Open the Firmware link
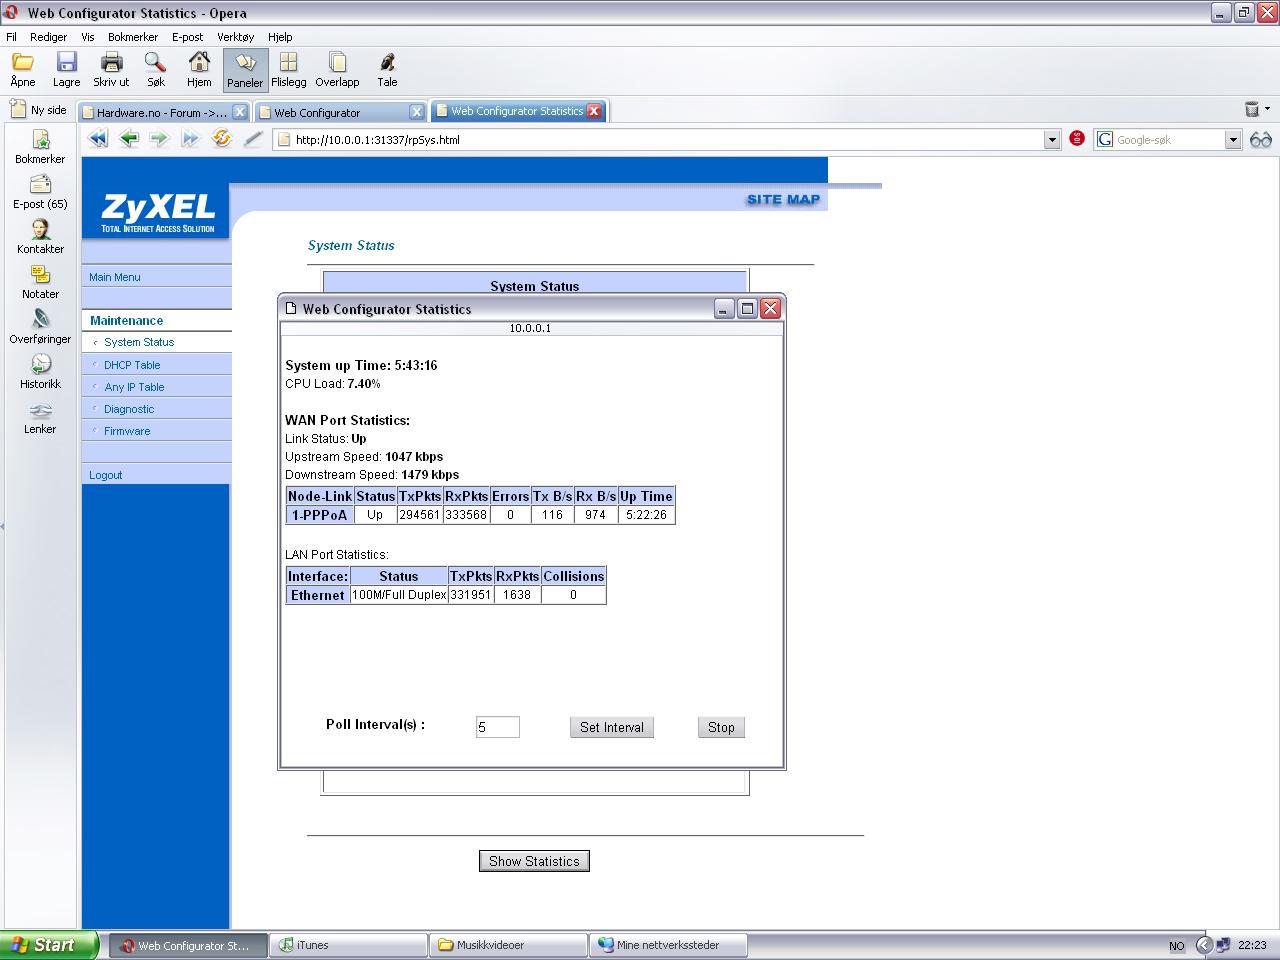1280x960 pixels. [127, 431]
